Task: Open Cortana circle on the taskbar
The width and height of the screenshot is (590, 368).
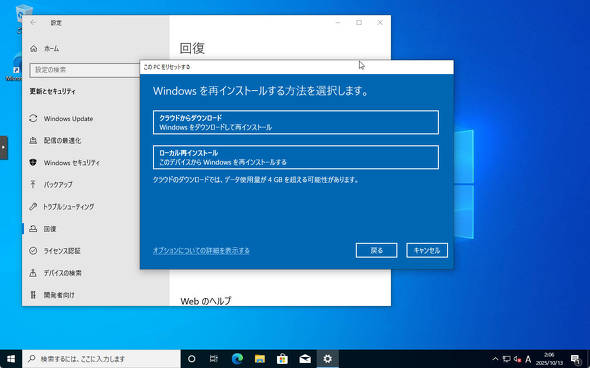Action: click(192, 359)
